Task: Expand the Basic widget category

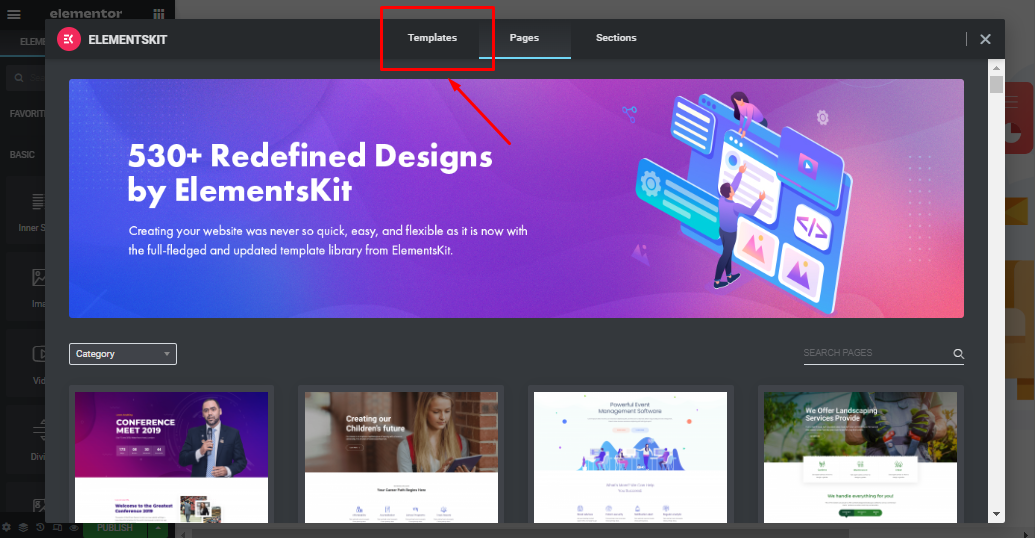Action: (x=22, y=154)
